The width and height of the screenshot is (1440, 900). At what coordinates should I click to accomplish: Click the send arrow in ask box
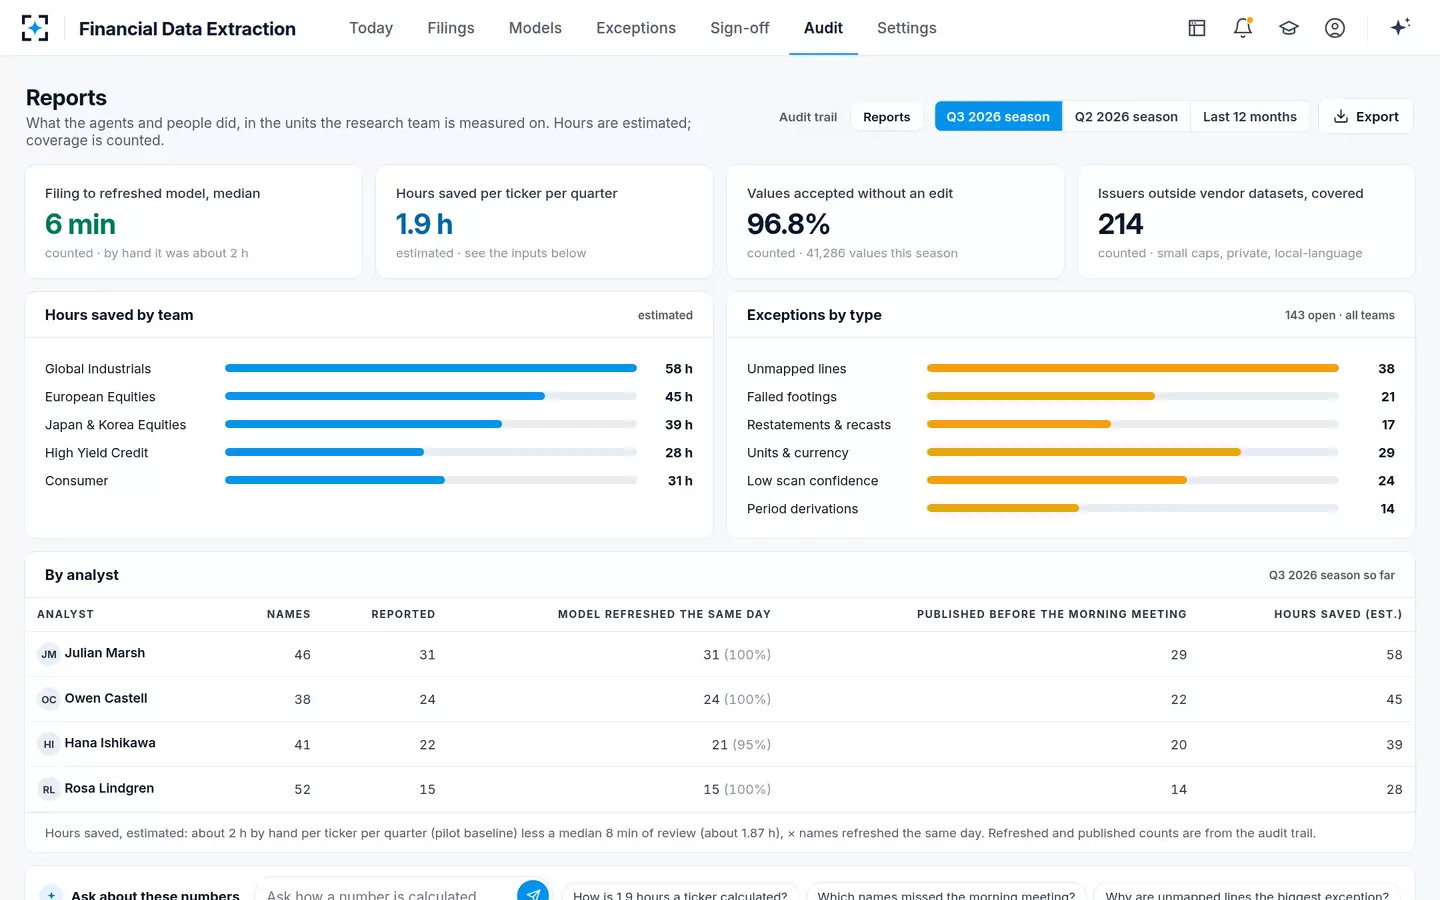coord(533,893)
